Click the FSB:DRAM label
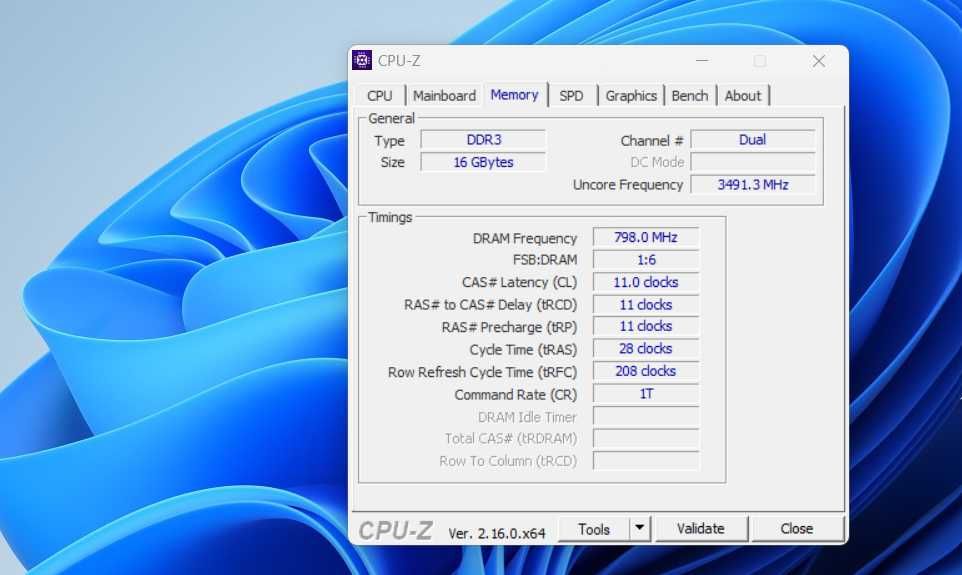This screenshot has width=962, height=575. coord(545,260)
